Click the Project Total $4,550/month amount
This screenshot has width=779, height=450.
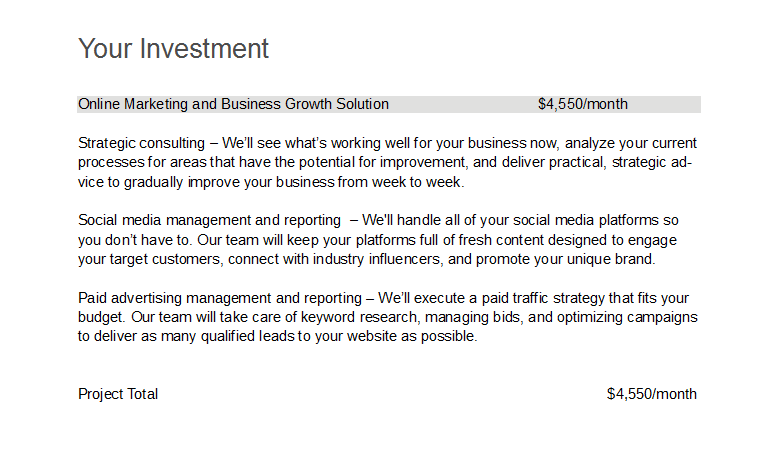point(651,394)
